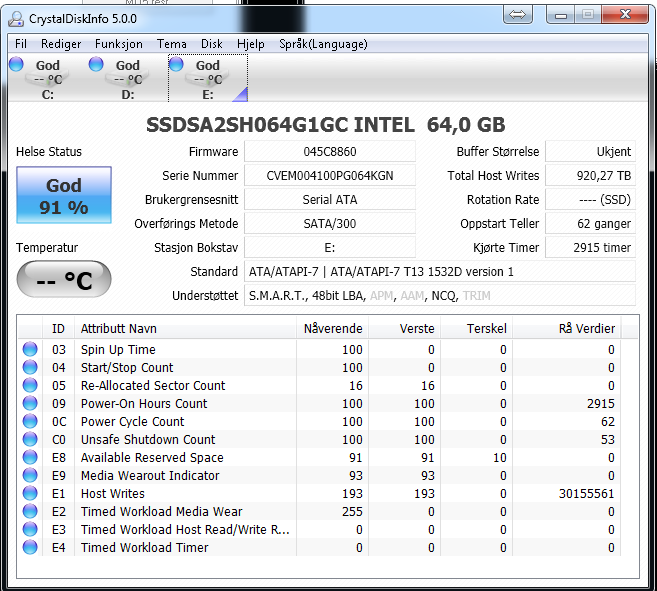This screenshot has width=657, height=591.
Task: Open the Hjelp menu
Action: (251, 44)
